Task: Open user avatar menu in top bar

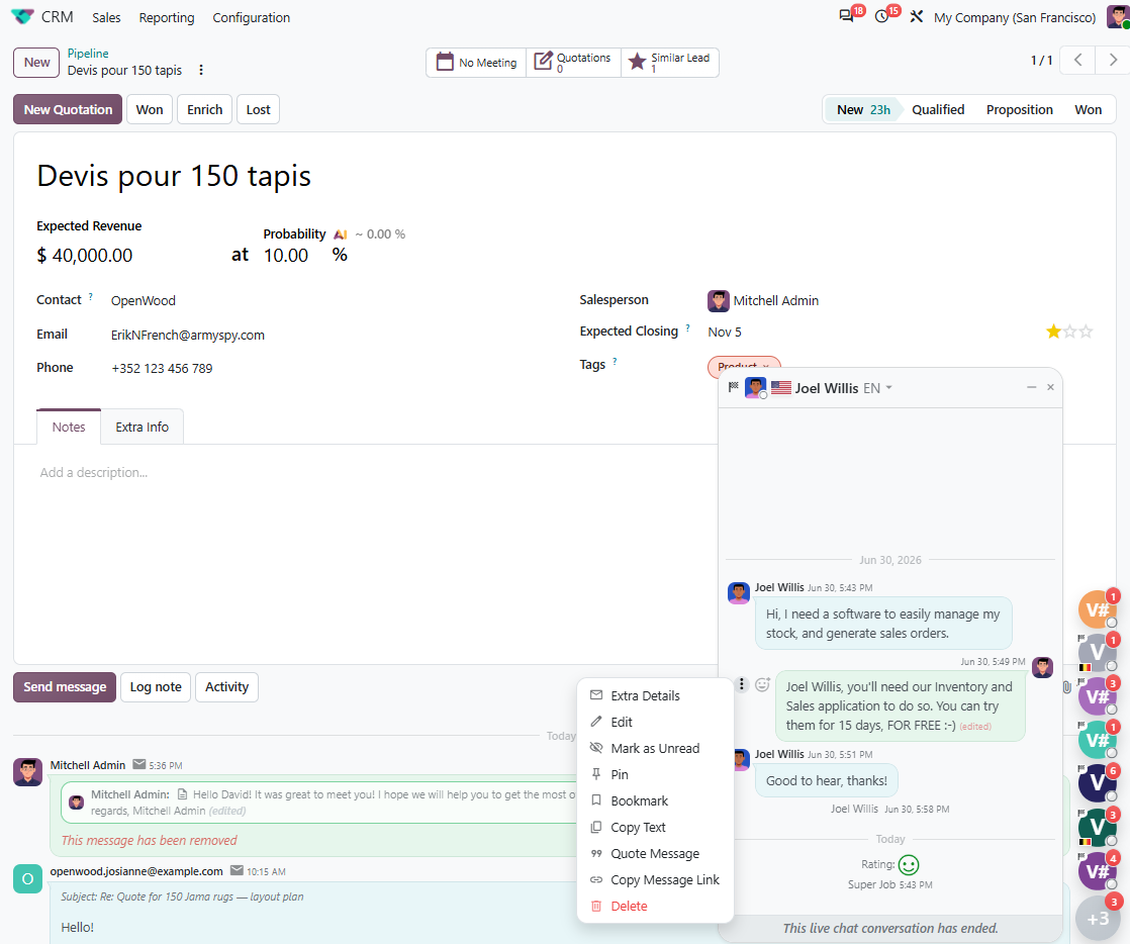Action: 1118,17
